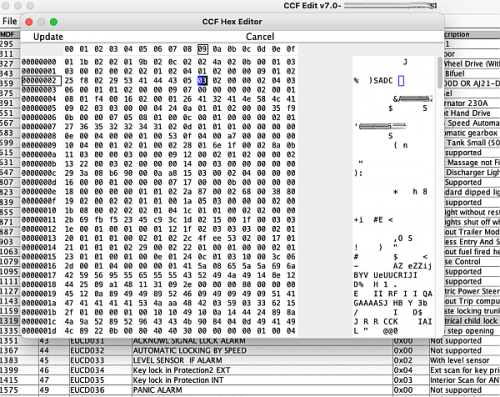The width and height of the screenshot is (500, 397).
Task: Click byte f8 in row 00000002
Action: (x=84, y=80)
